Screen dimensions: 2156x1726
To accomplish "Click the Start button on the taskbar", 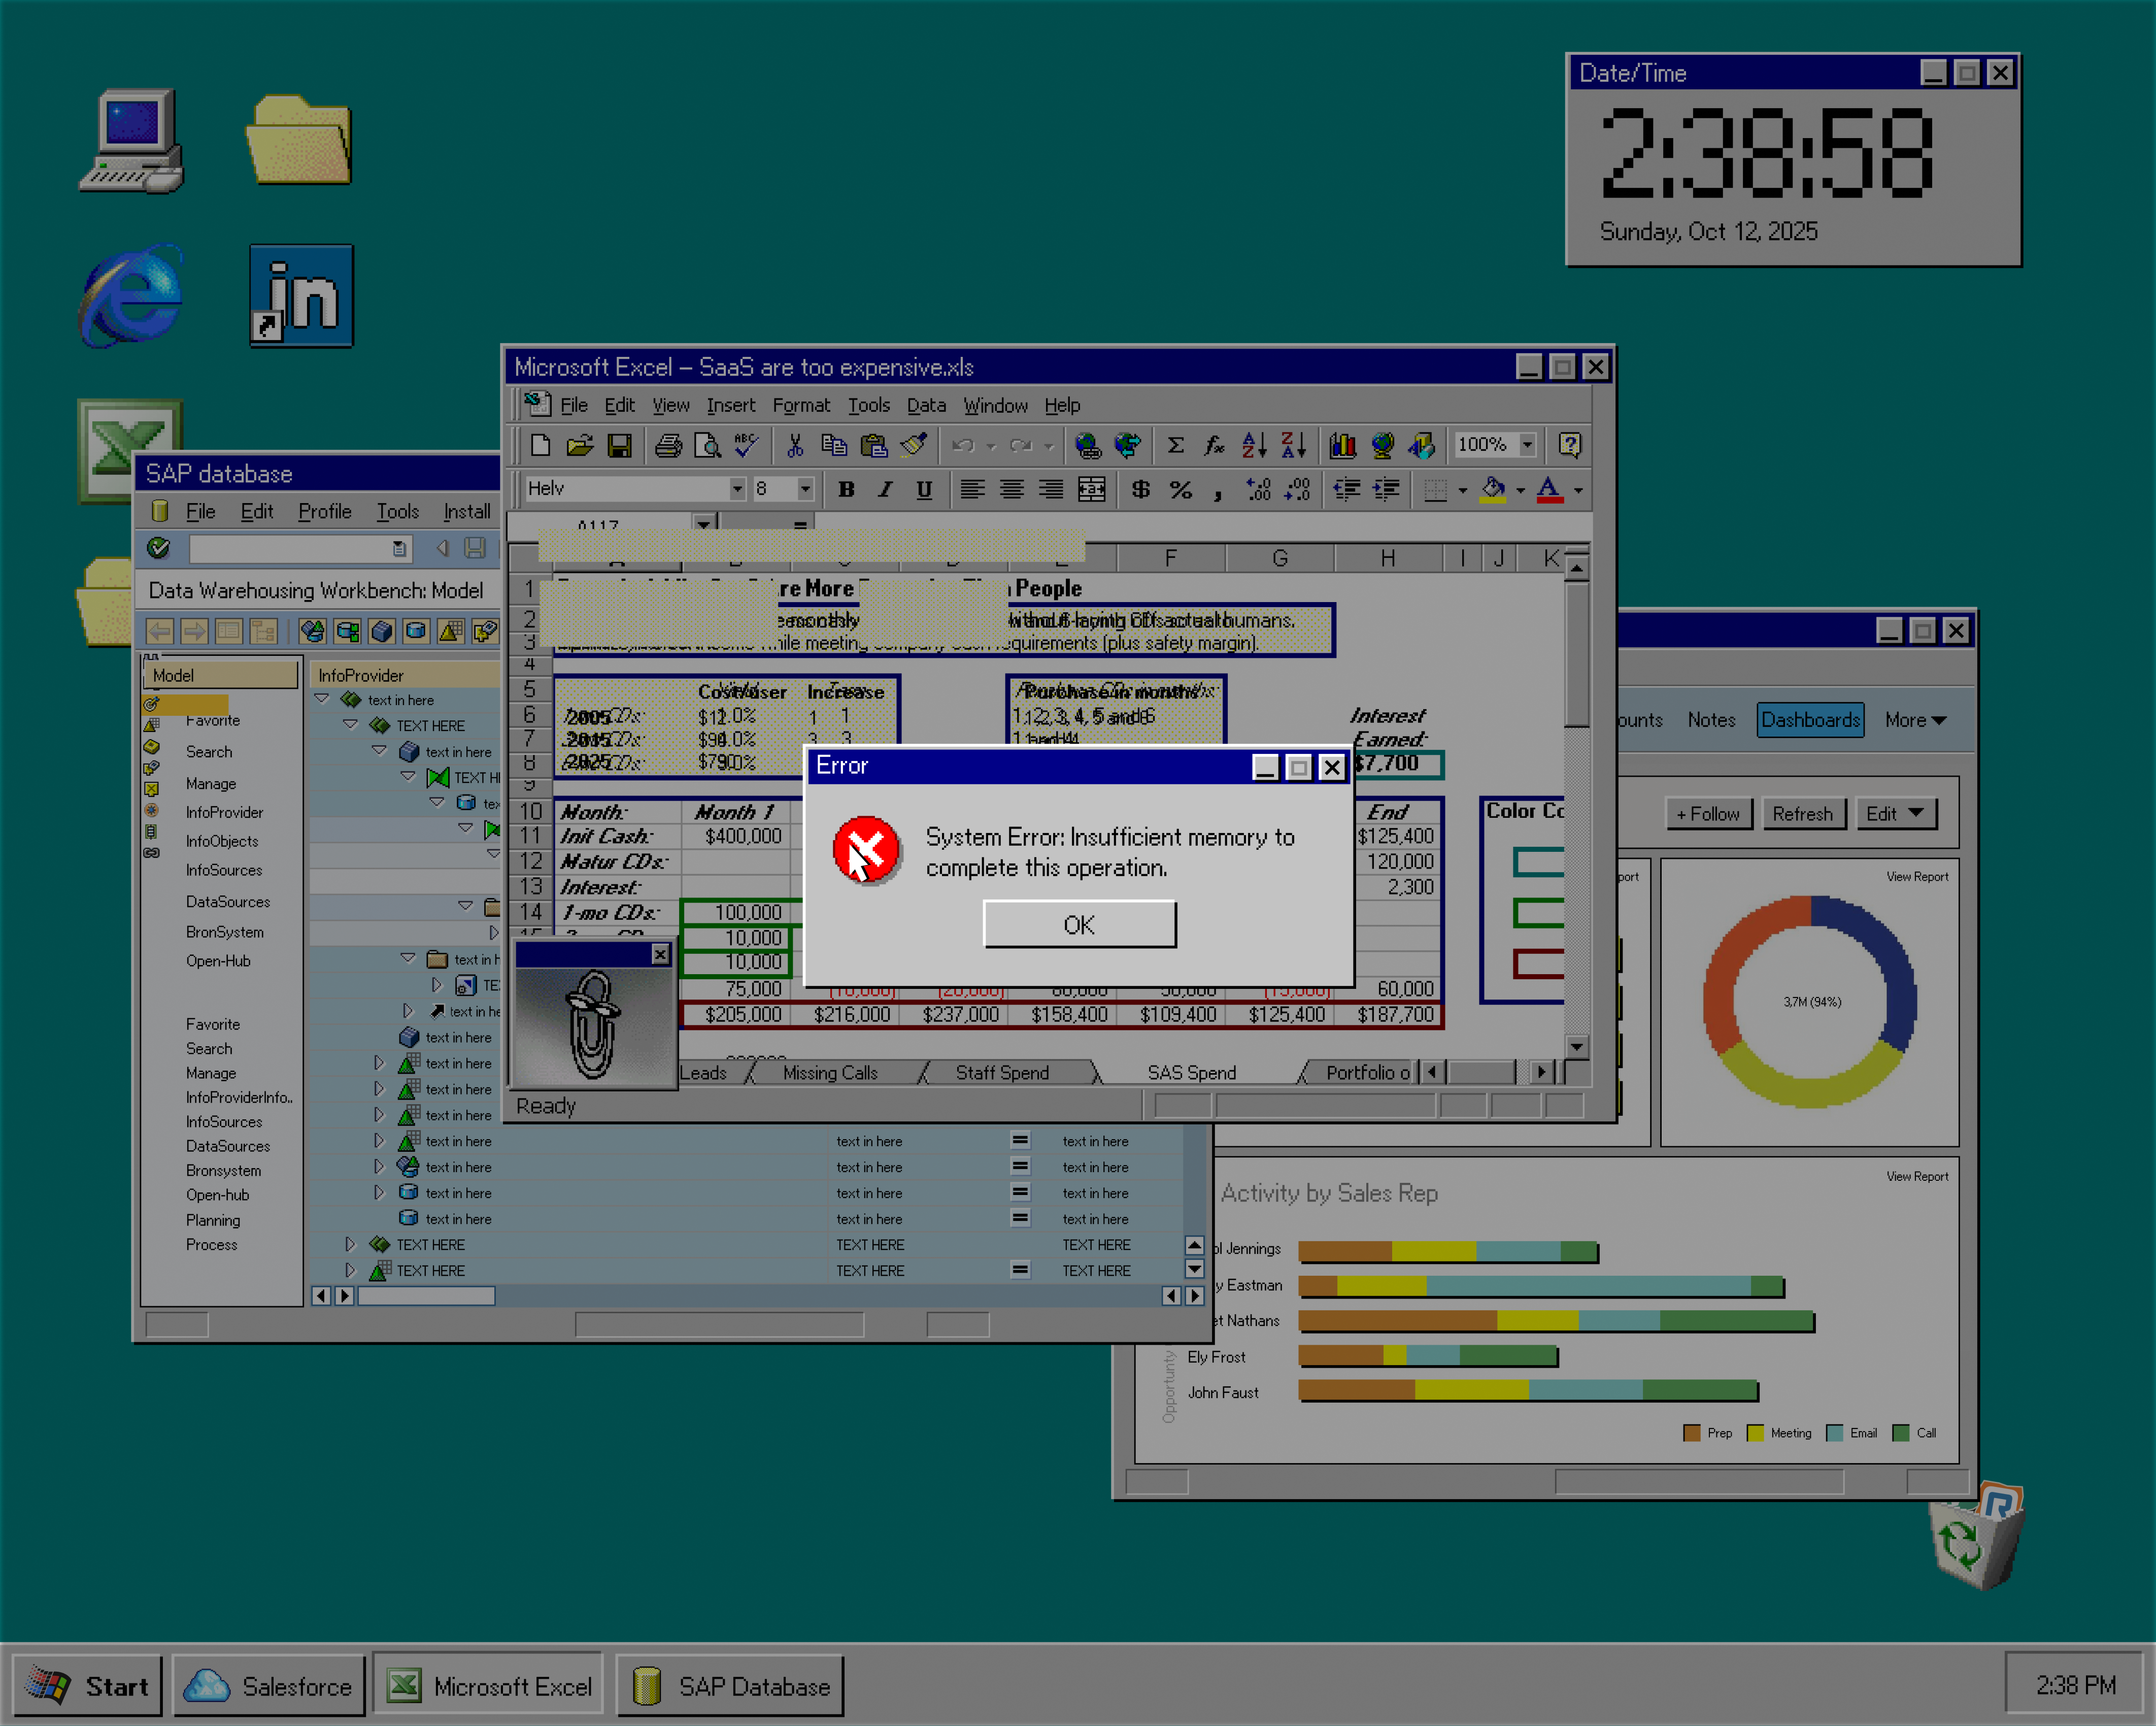I will point(87,1686).
